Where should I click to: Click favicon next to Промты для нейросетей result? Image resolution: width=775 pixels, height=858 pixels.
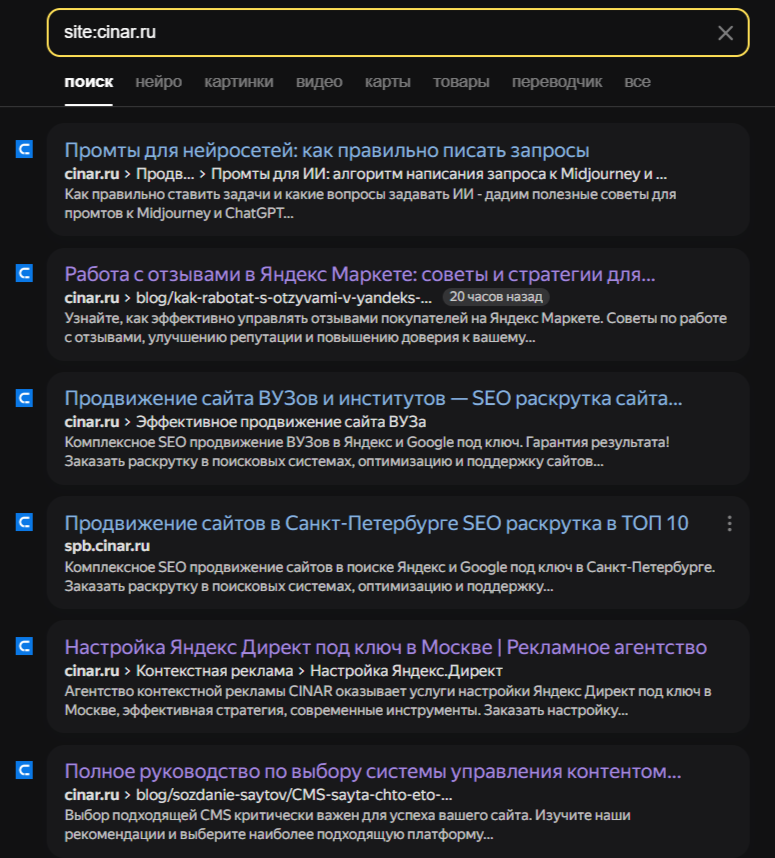point(24,149)
